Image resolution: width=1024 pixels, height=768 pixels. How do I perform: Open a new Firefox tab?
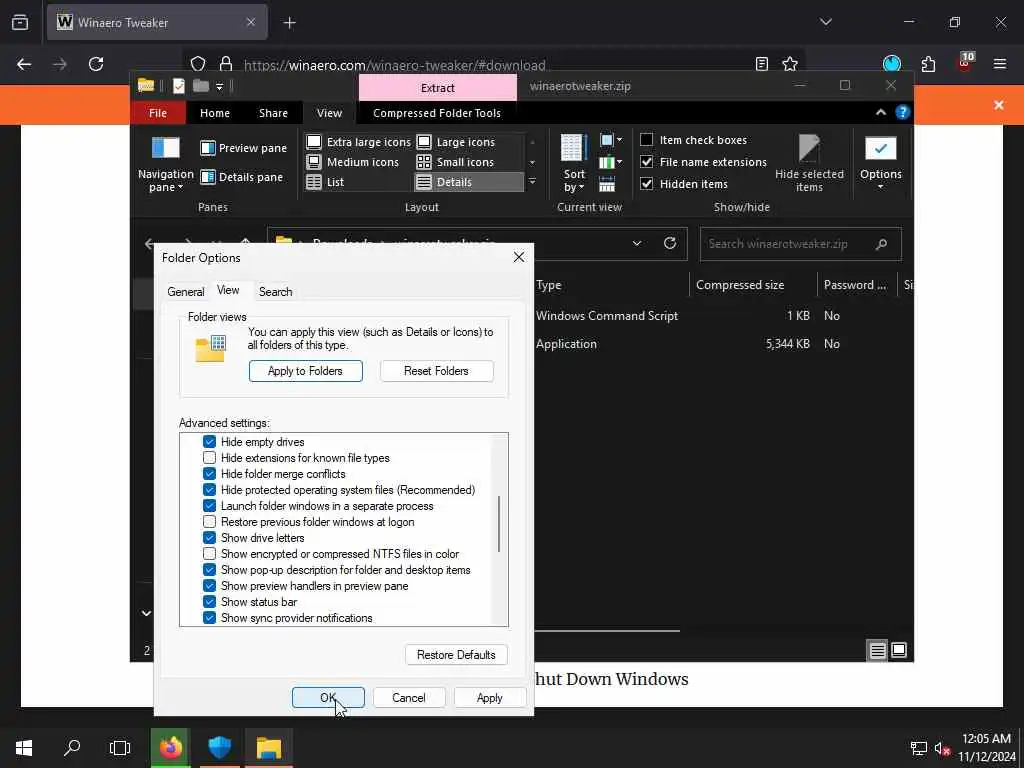click(x=289, y=23)
